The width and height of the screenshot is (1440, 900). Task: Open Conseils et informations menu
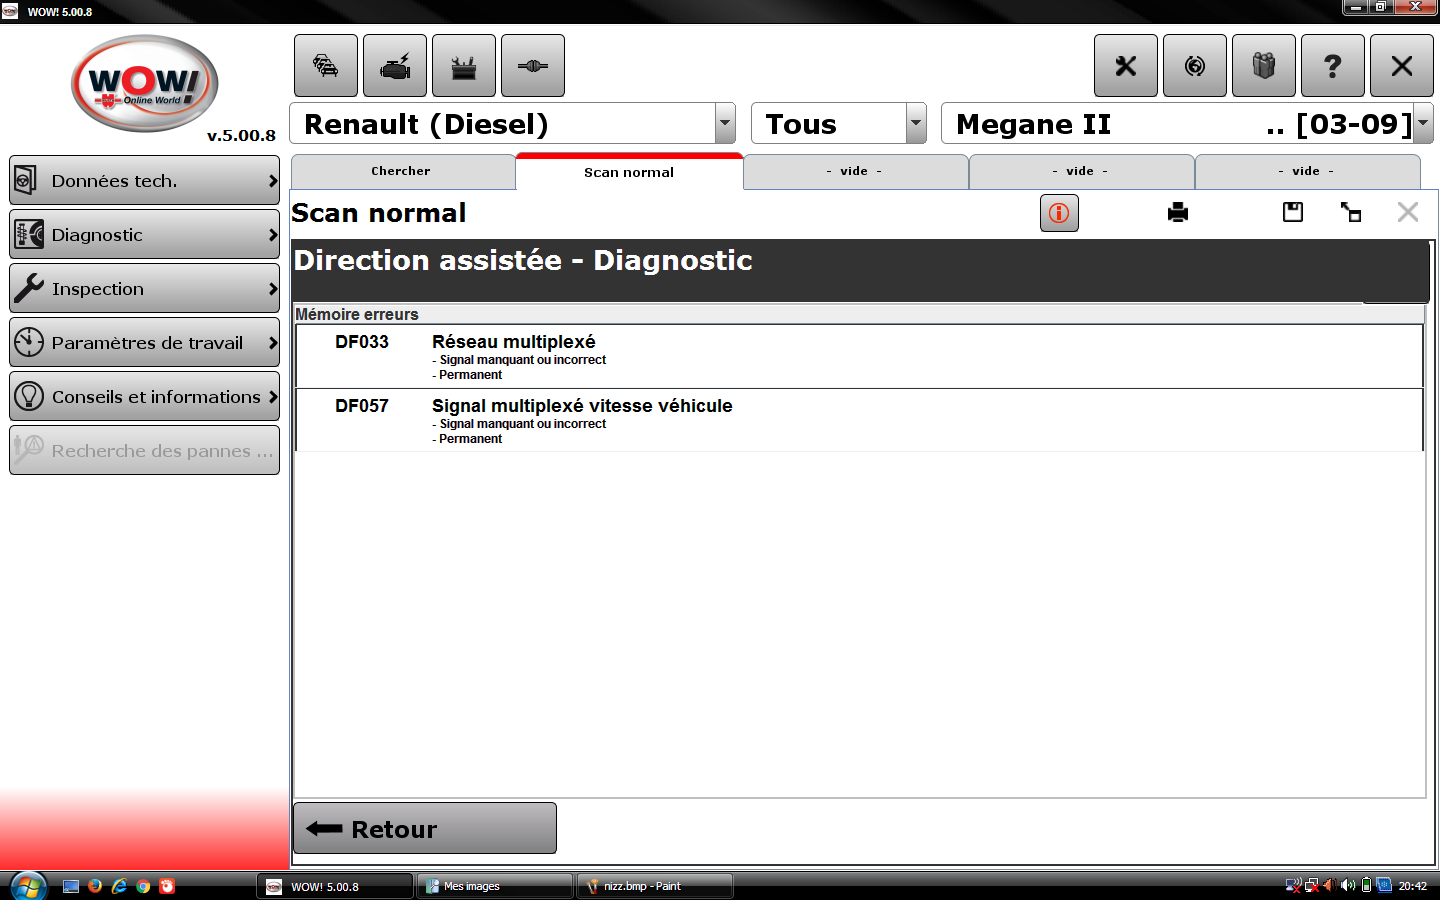pyautogui.click(x=145, y=397)
